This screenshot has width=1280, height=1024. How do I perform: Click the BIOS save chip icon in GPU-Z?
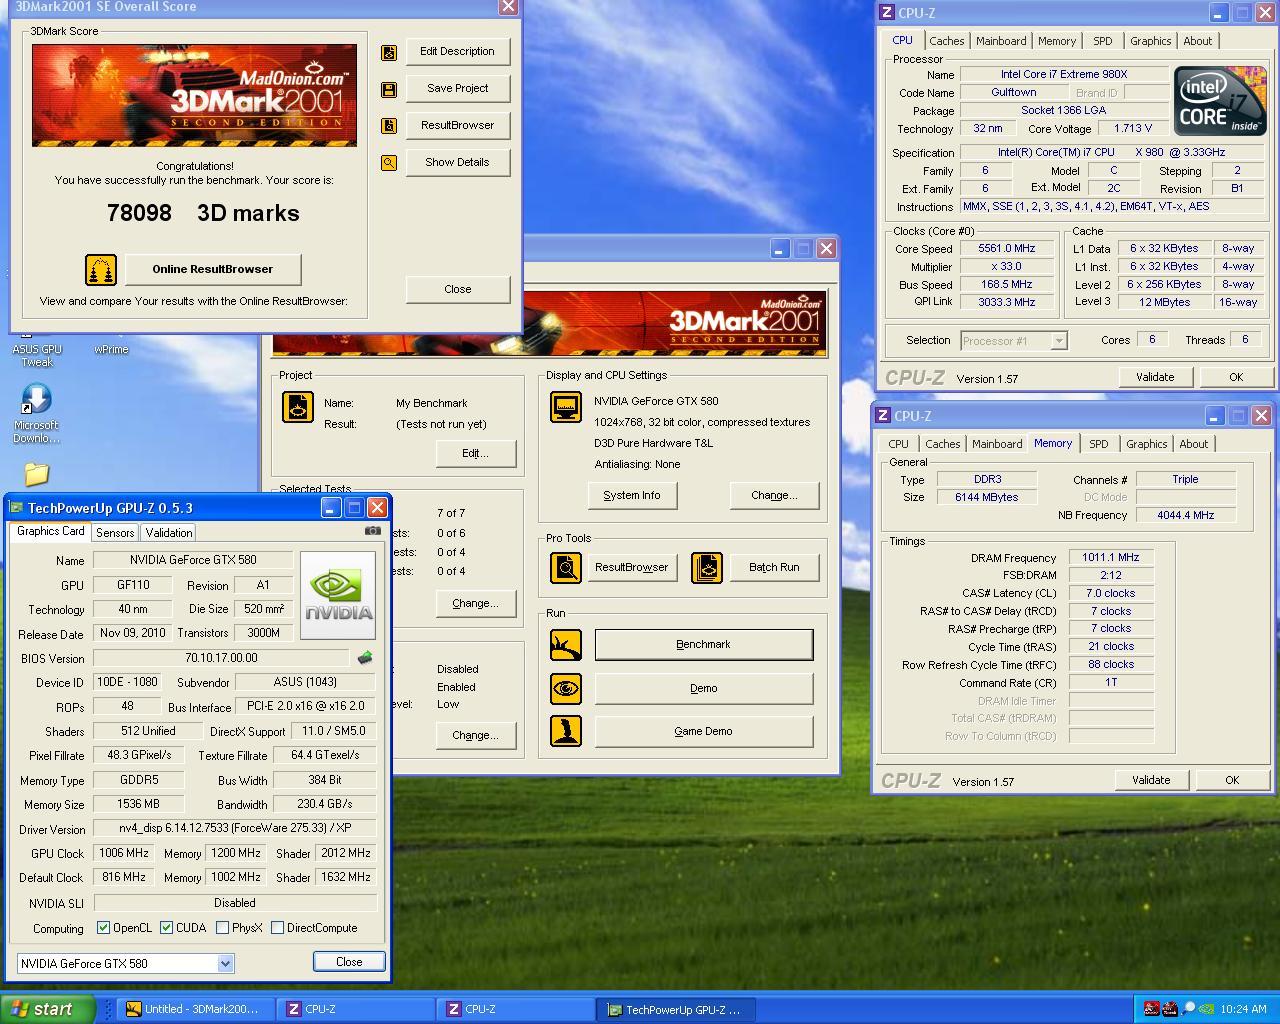(x=365, y=658)
